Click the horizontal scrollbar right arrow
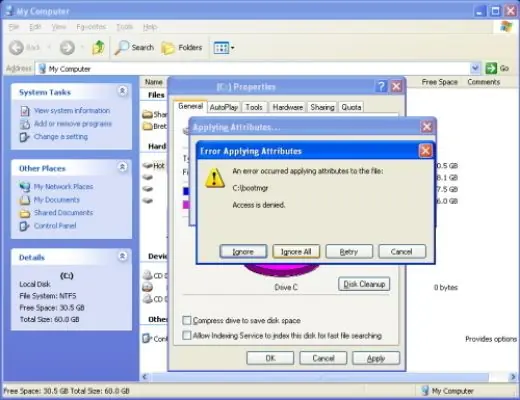Image resolution: width=520 pixels, height=400 pixels. tap(512, 377)
